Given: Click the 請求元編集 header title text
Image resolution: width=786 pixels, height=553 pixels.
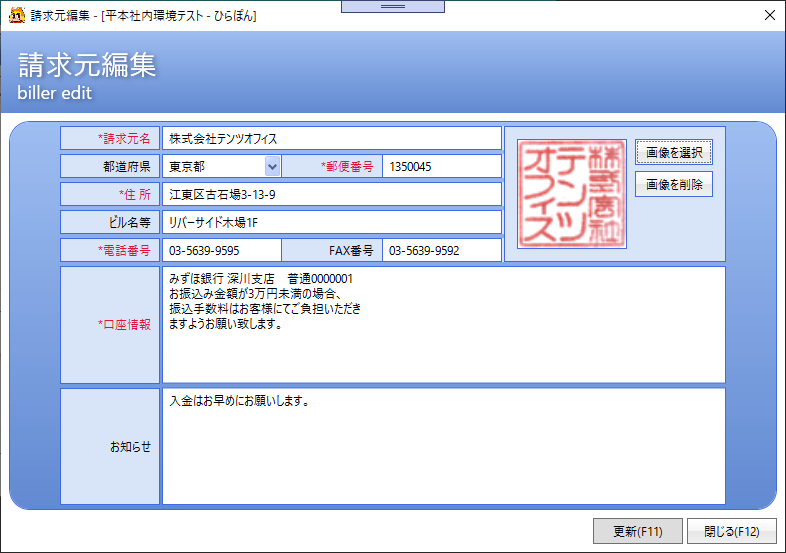Looking at the screenshot, I should (x=87, y=66).
